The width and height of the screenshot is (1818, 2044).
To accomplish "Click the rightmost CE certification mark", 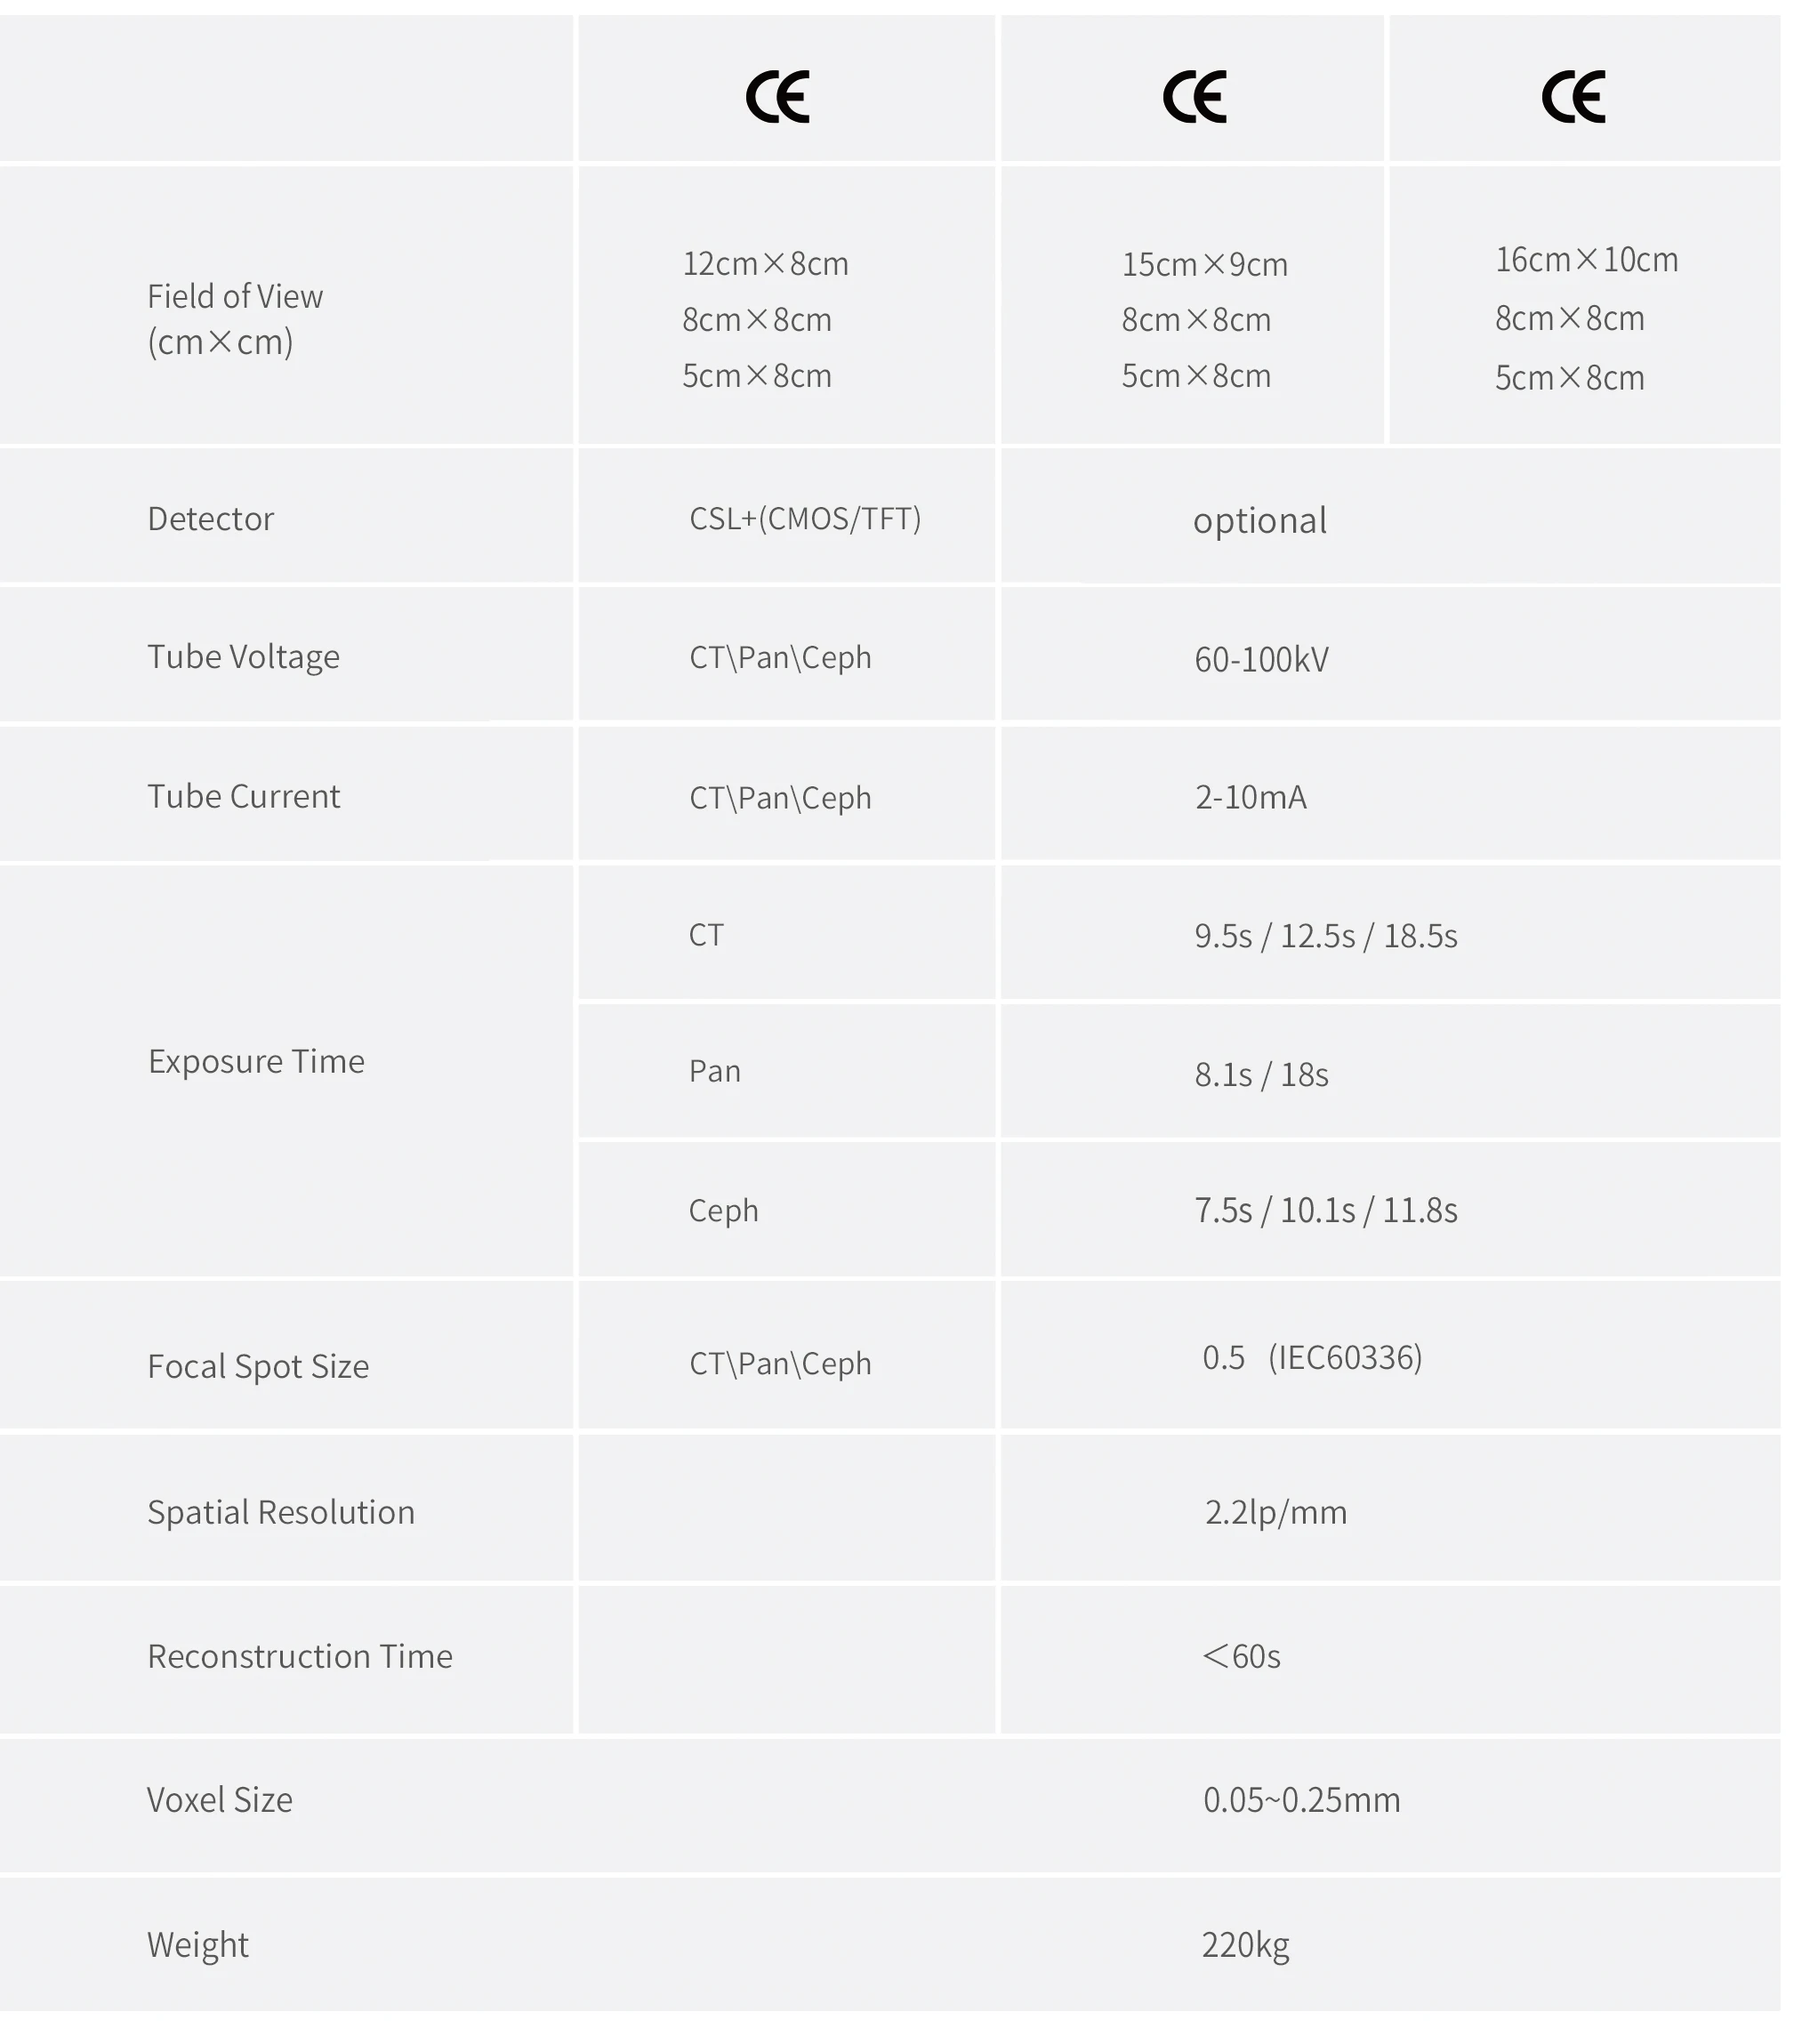I will pos(1573,97).
